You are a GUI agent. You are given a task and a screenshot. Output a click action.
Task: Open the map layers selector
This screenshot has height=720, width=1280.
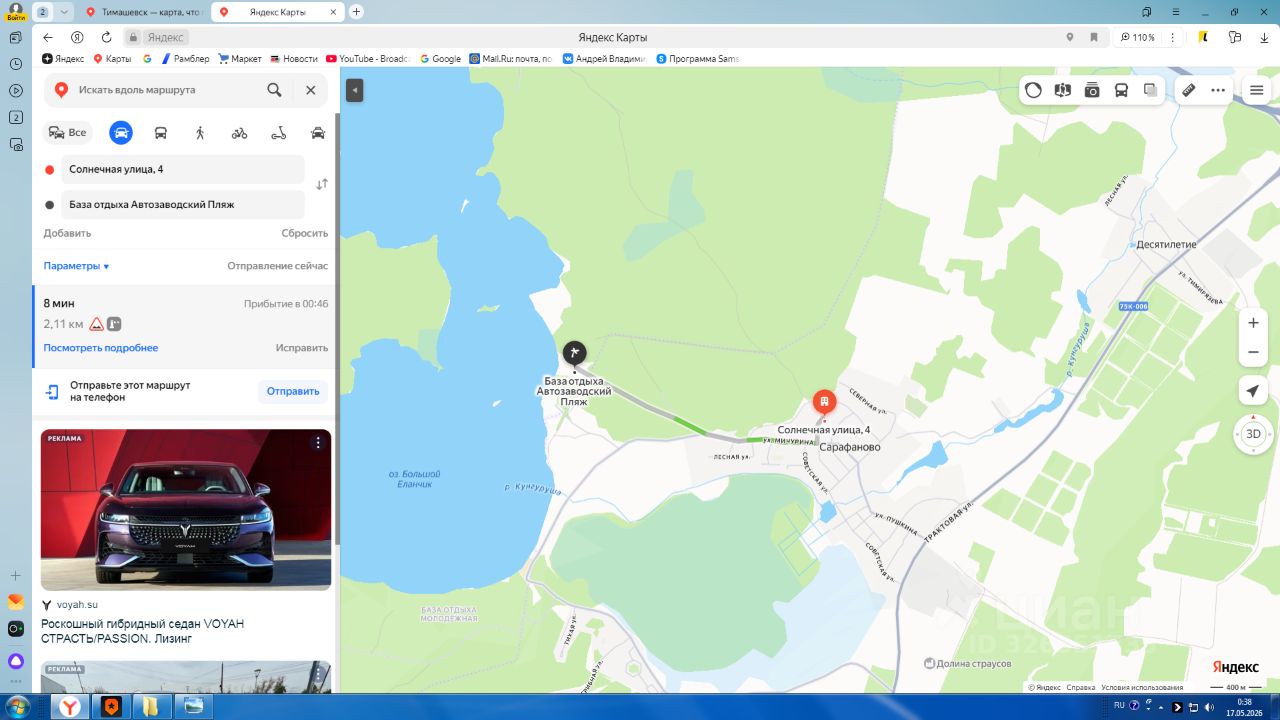coord(1150,90)
